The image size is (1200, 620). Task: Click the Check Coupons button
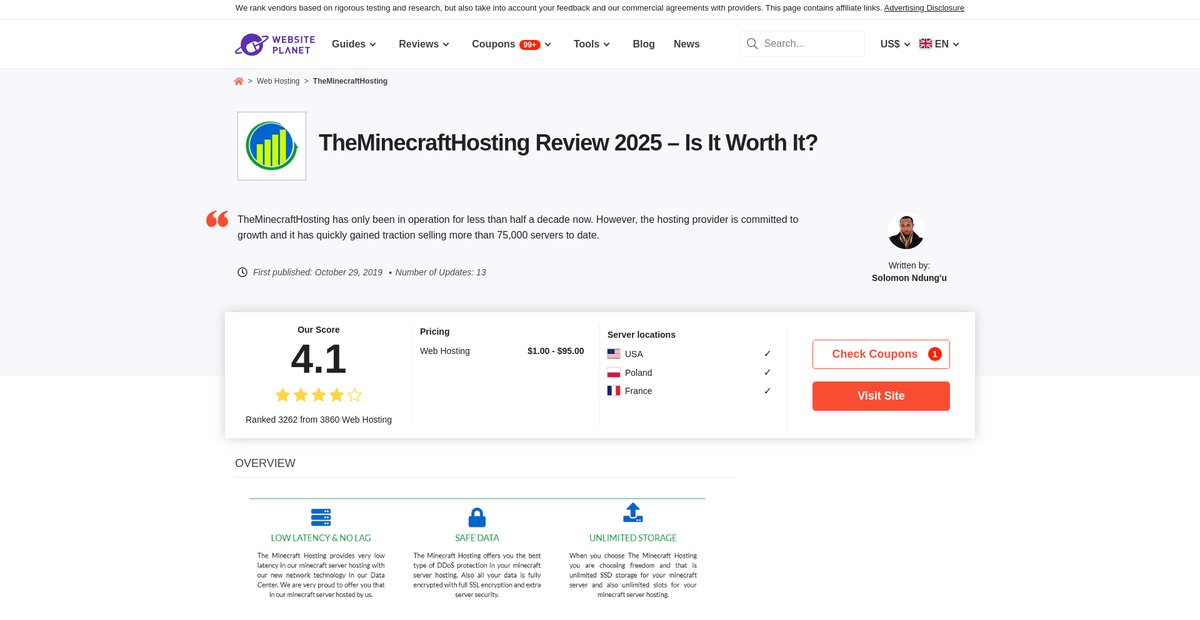[881, 354]
